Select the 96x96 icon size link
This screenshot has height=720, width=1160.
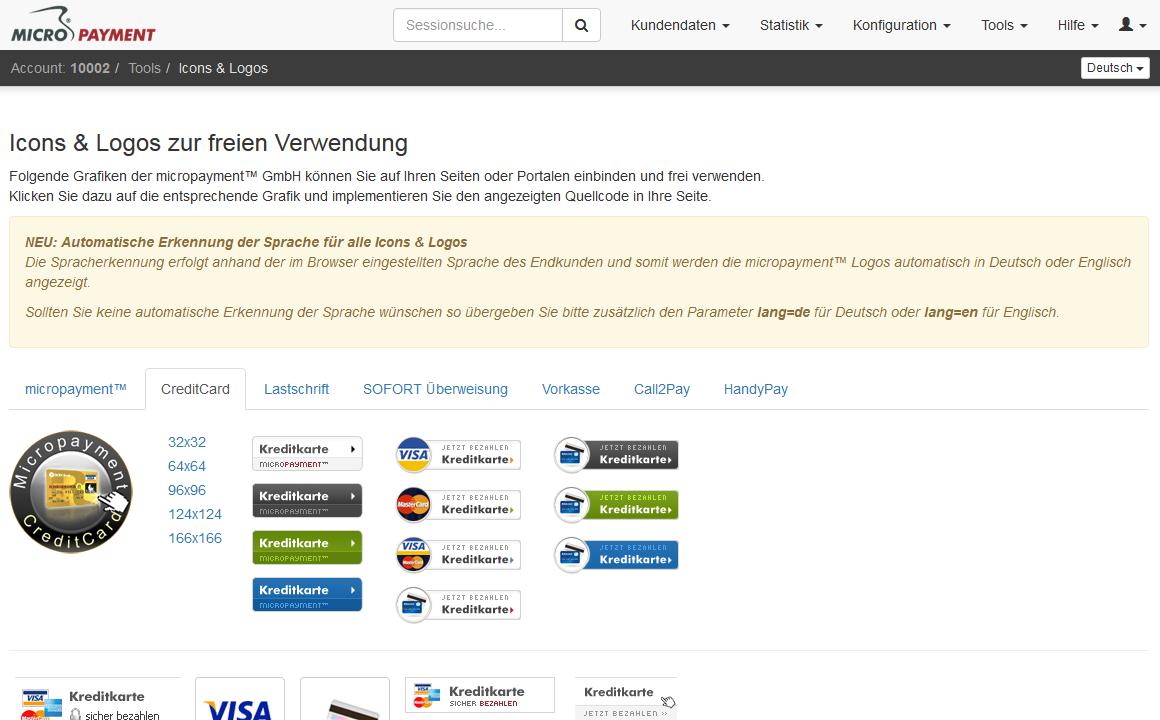[x=186, y=491]
